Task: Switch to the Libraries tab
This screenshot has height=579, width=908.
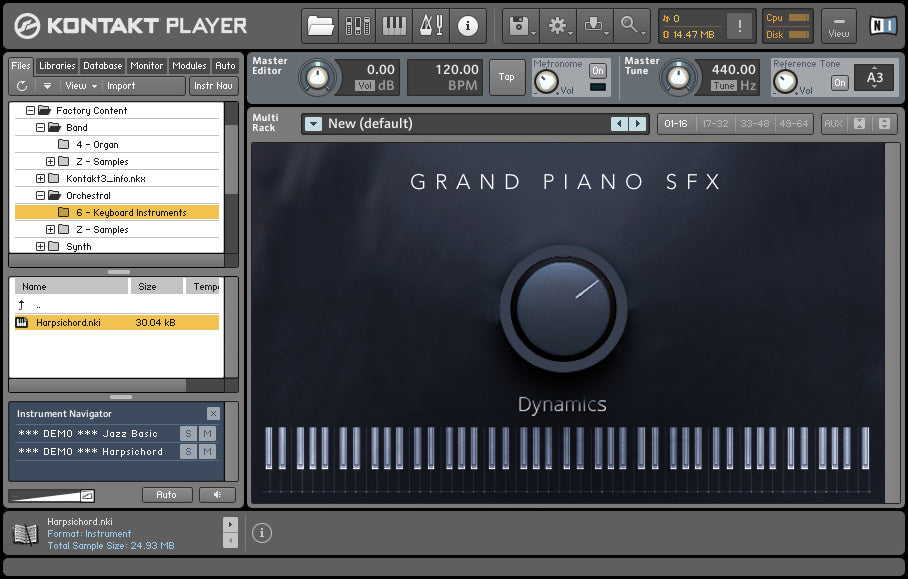Action: click(57, 66)
